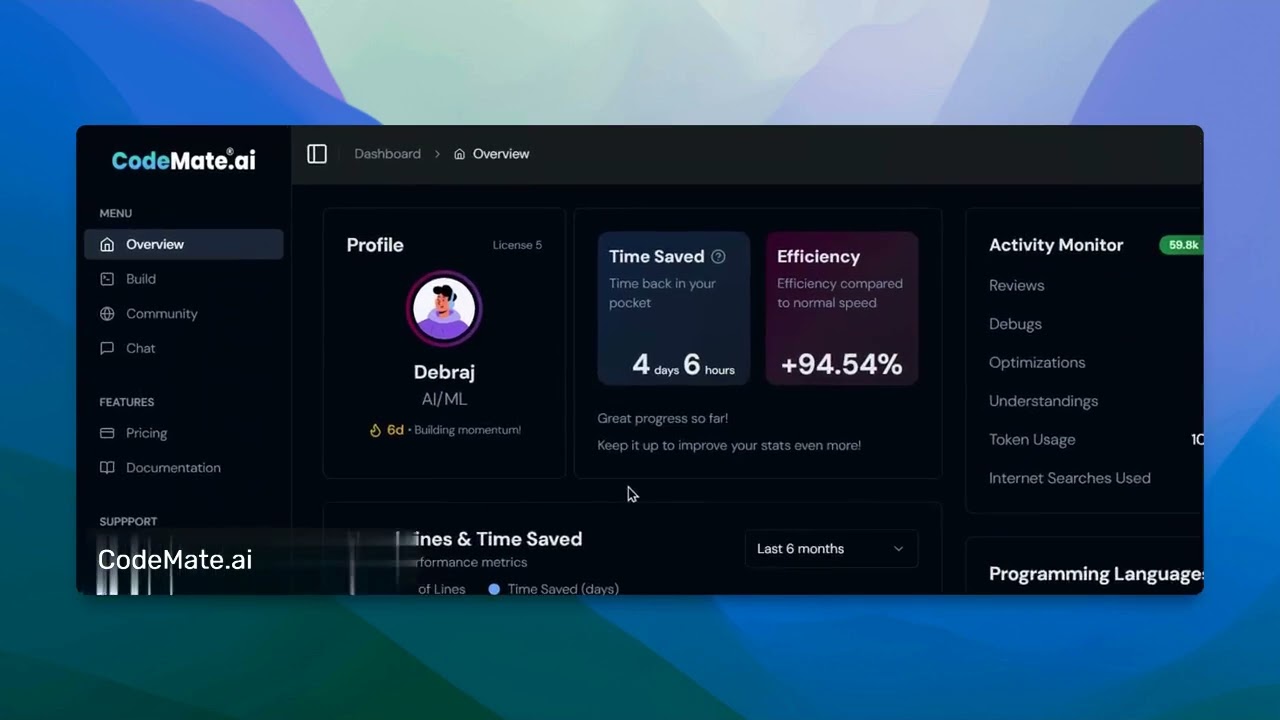Open the Last 6 months dropdown
The width and height of the screenshot is (1280, 720).
[831, 549]
